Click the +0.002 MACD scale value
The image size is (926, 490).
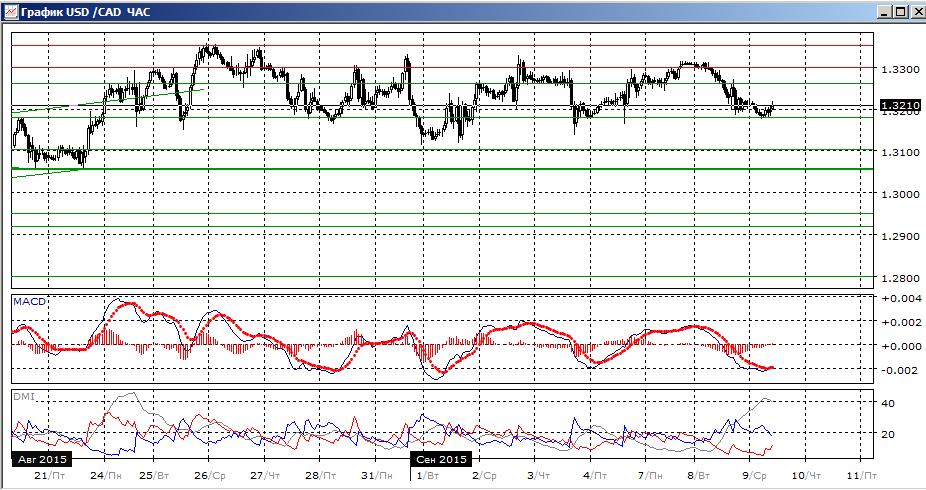click(900, 322)
